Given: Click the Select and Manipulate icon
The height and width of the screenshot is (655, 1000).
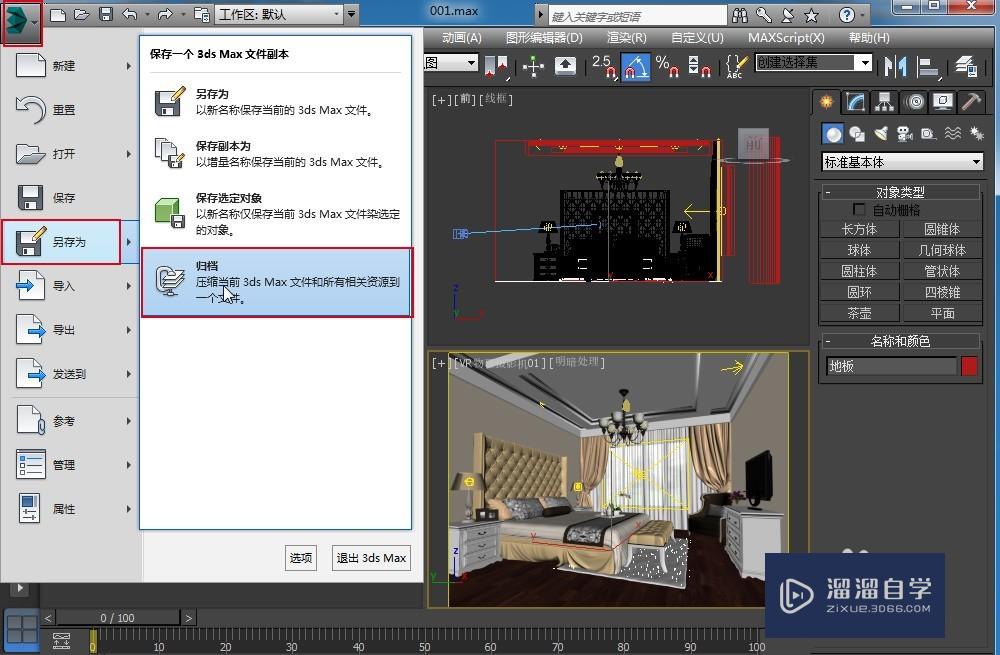Looking at the screenshot, I should (x=533, y=65).
